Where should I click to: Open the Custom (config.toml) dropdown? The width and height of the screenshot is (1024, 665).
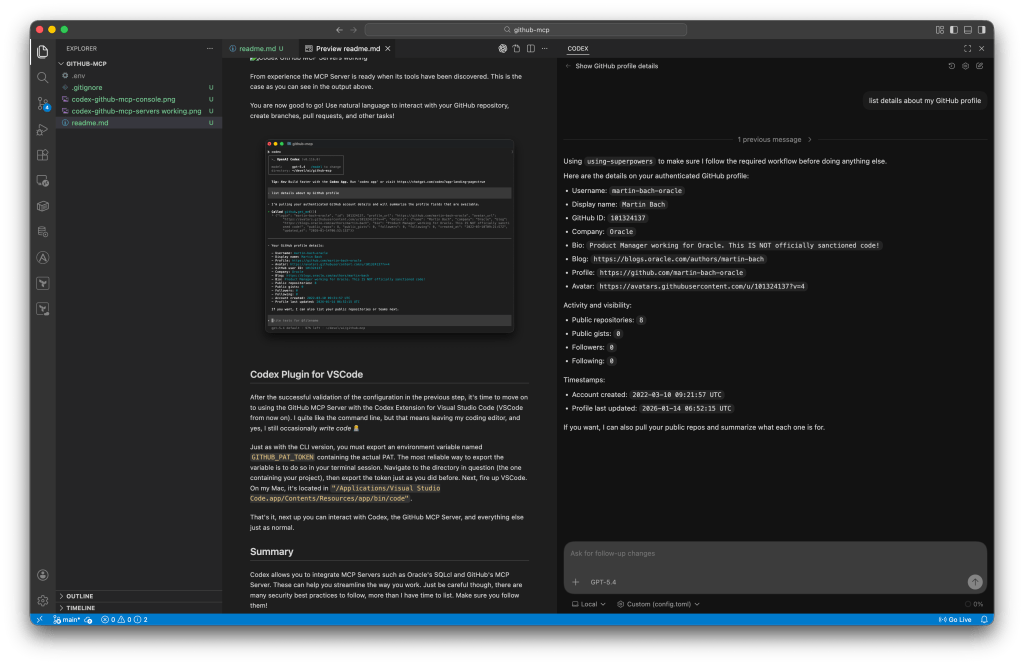coord(656,604)
